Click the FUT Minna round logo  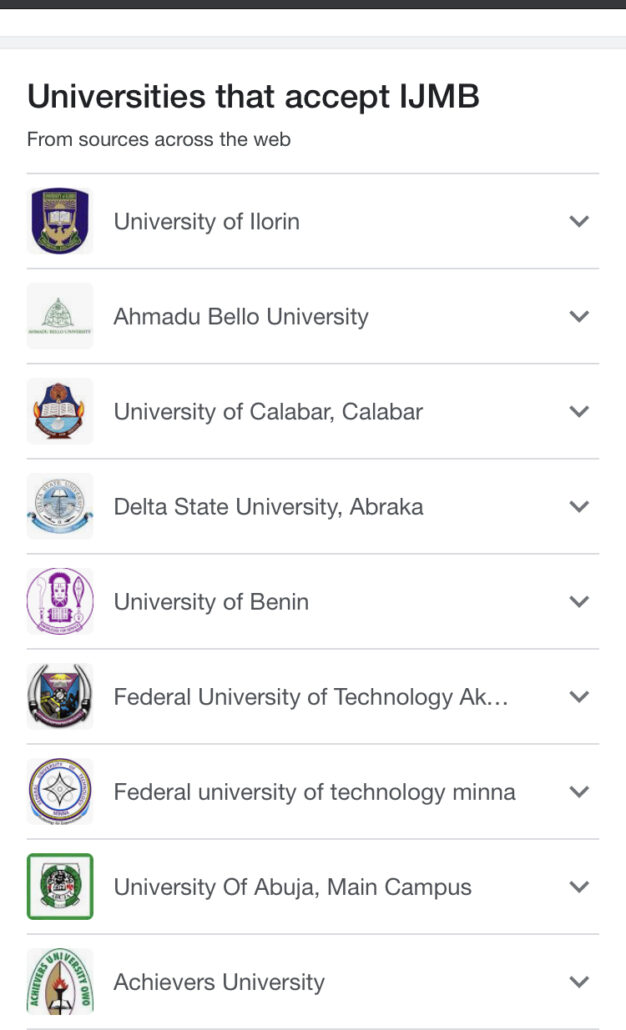click(60, 791)
